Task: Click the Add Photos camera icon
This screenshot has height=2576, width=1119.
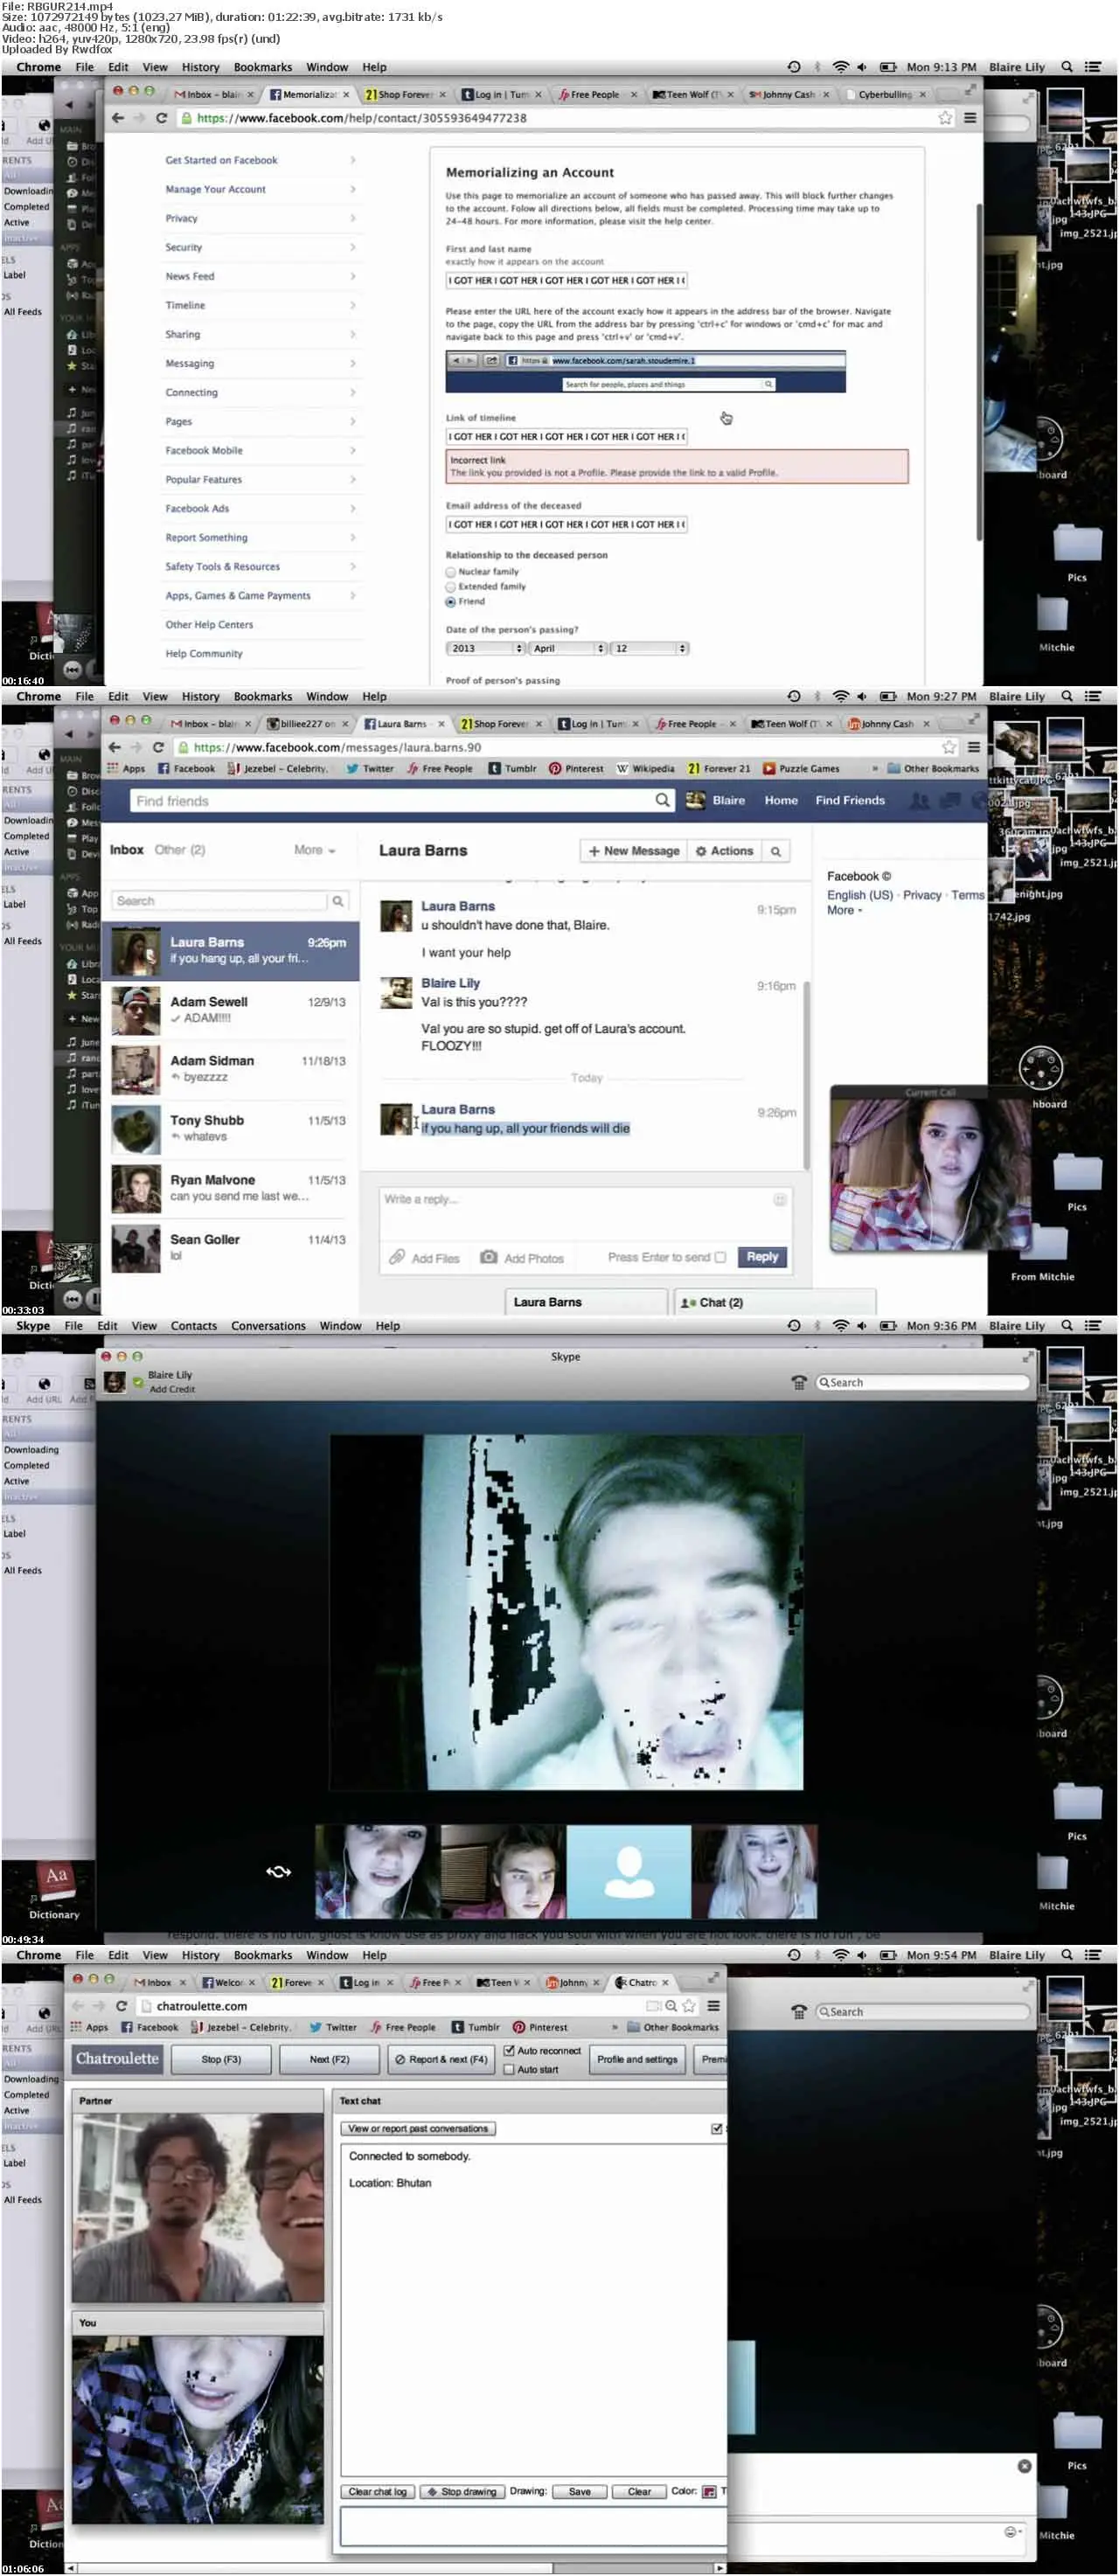Action: coord(489,1257)
